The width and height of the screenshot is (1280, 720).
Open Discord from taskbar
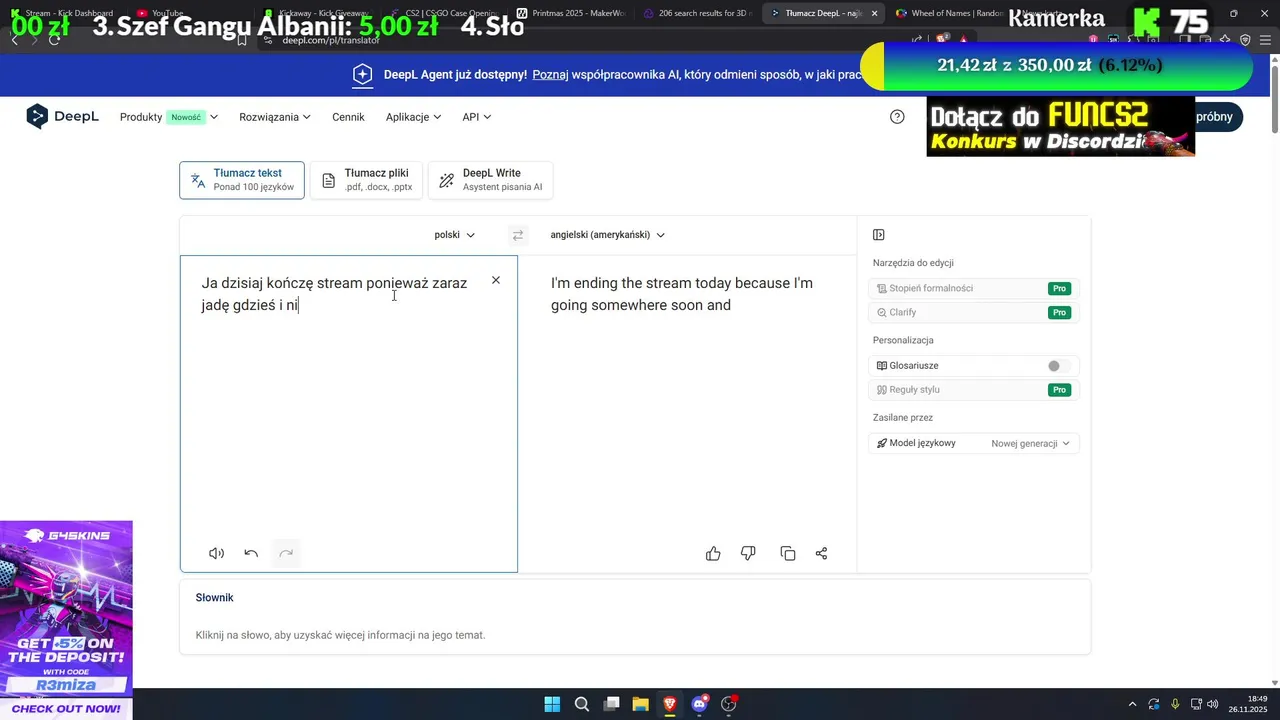(x=700, y=704)
